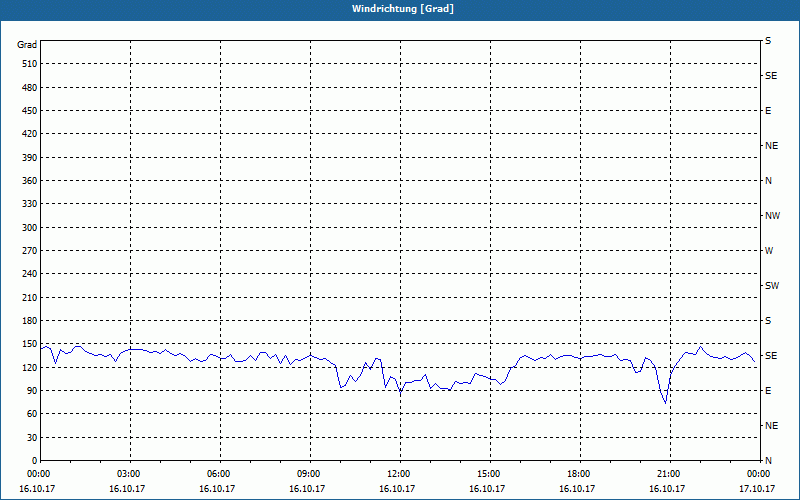This screenshot has height=500, width=800.
Task: Click the "E" compass label beside 450 gridline
Action: click(x=768, y=111)
